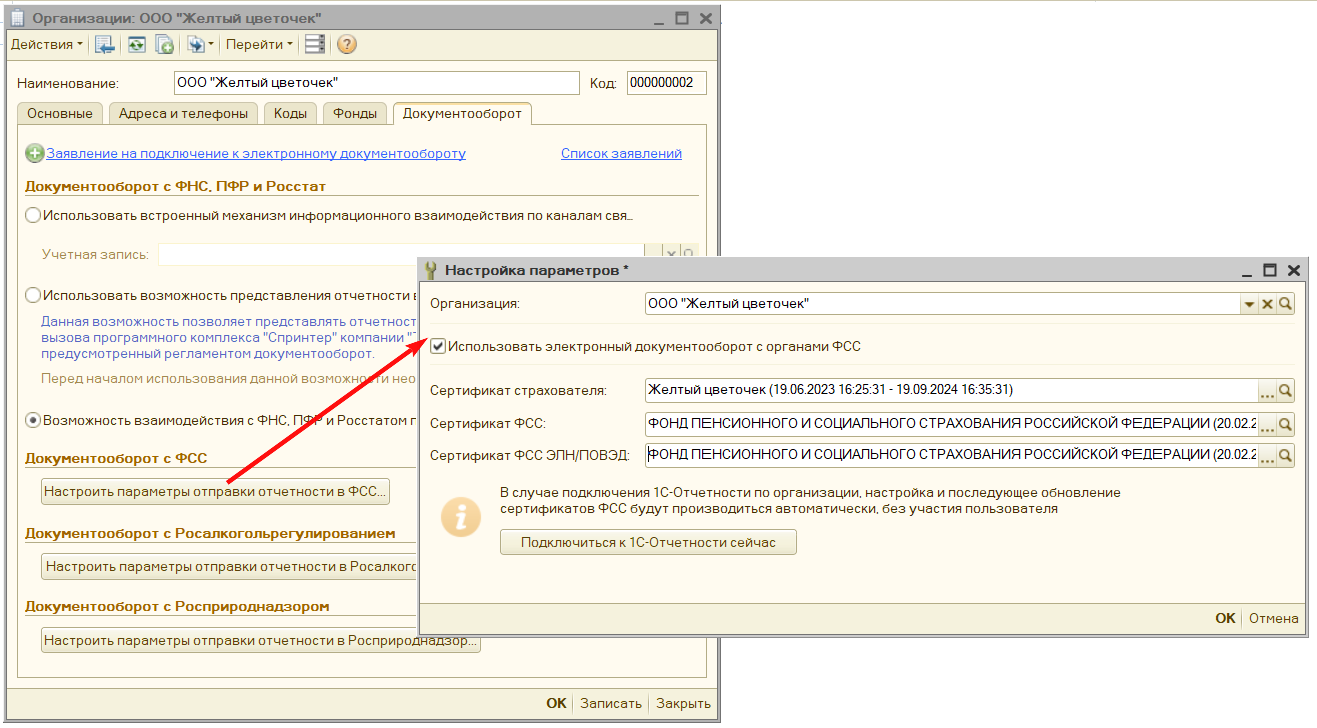Open Сертификат ФСС with the magnifier icon
1317x728 pixels.
point(1286,424)
